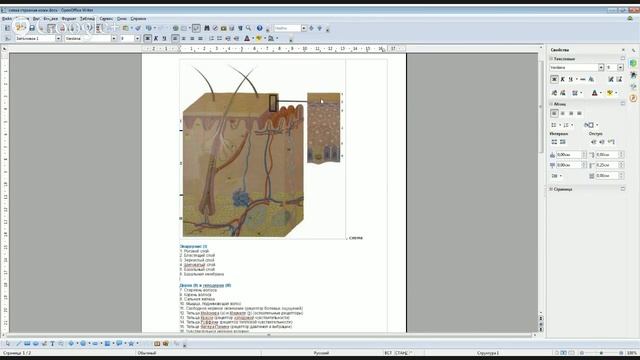Apply highlighting color from formatting toolbar
This screenshot has width=640, height=360.
tap(259, 38)
